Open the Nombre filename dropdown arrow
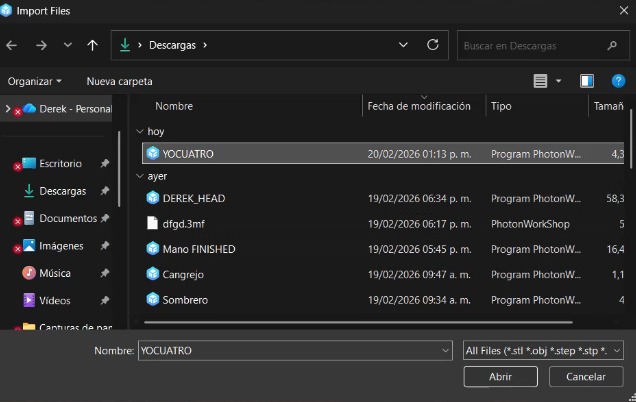 click(x=445, y=350)
